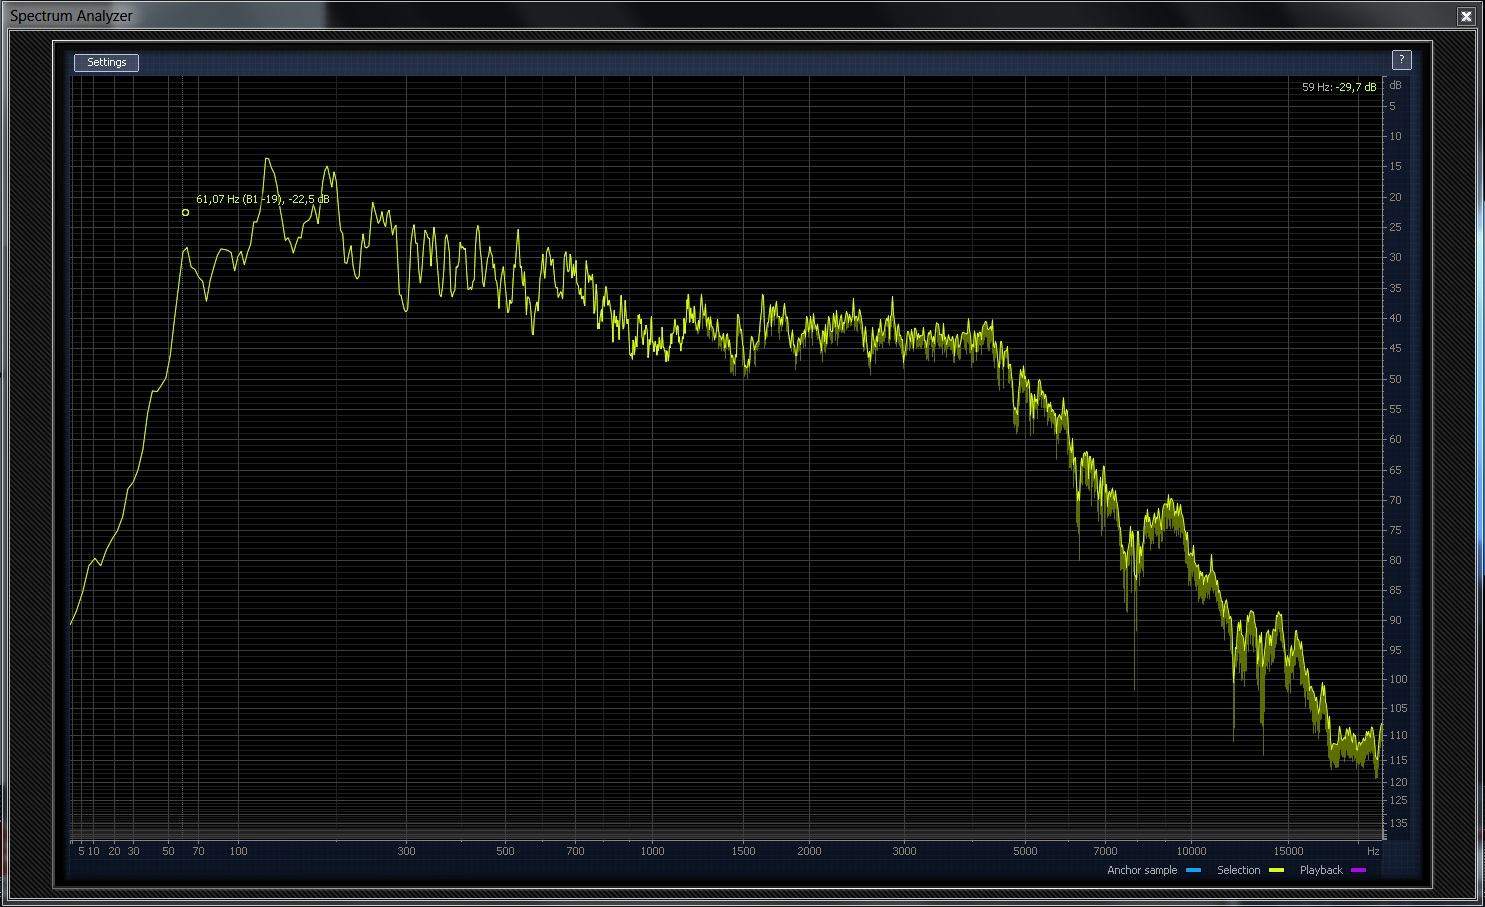
Task: Click the 50 label on dB scale
Action: pos(1394,379)
